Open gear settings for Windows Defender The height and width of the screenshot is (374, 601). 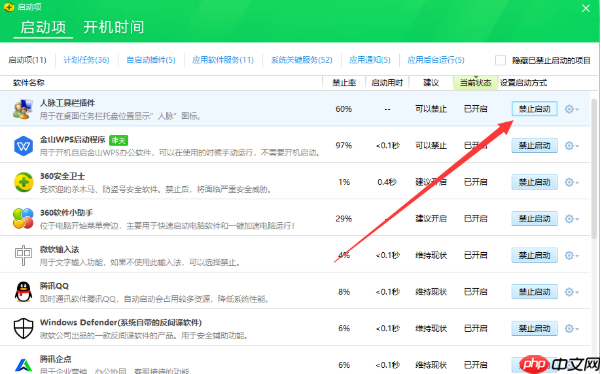(571, 328)
